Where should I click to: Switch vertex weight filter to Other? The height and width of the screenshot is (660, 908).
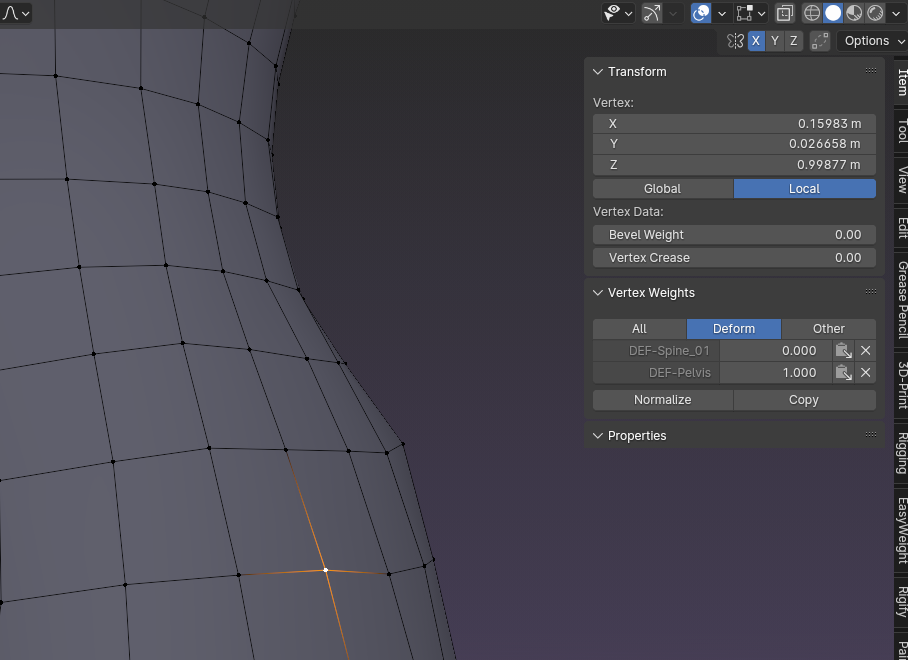[x=829, y=328]
